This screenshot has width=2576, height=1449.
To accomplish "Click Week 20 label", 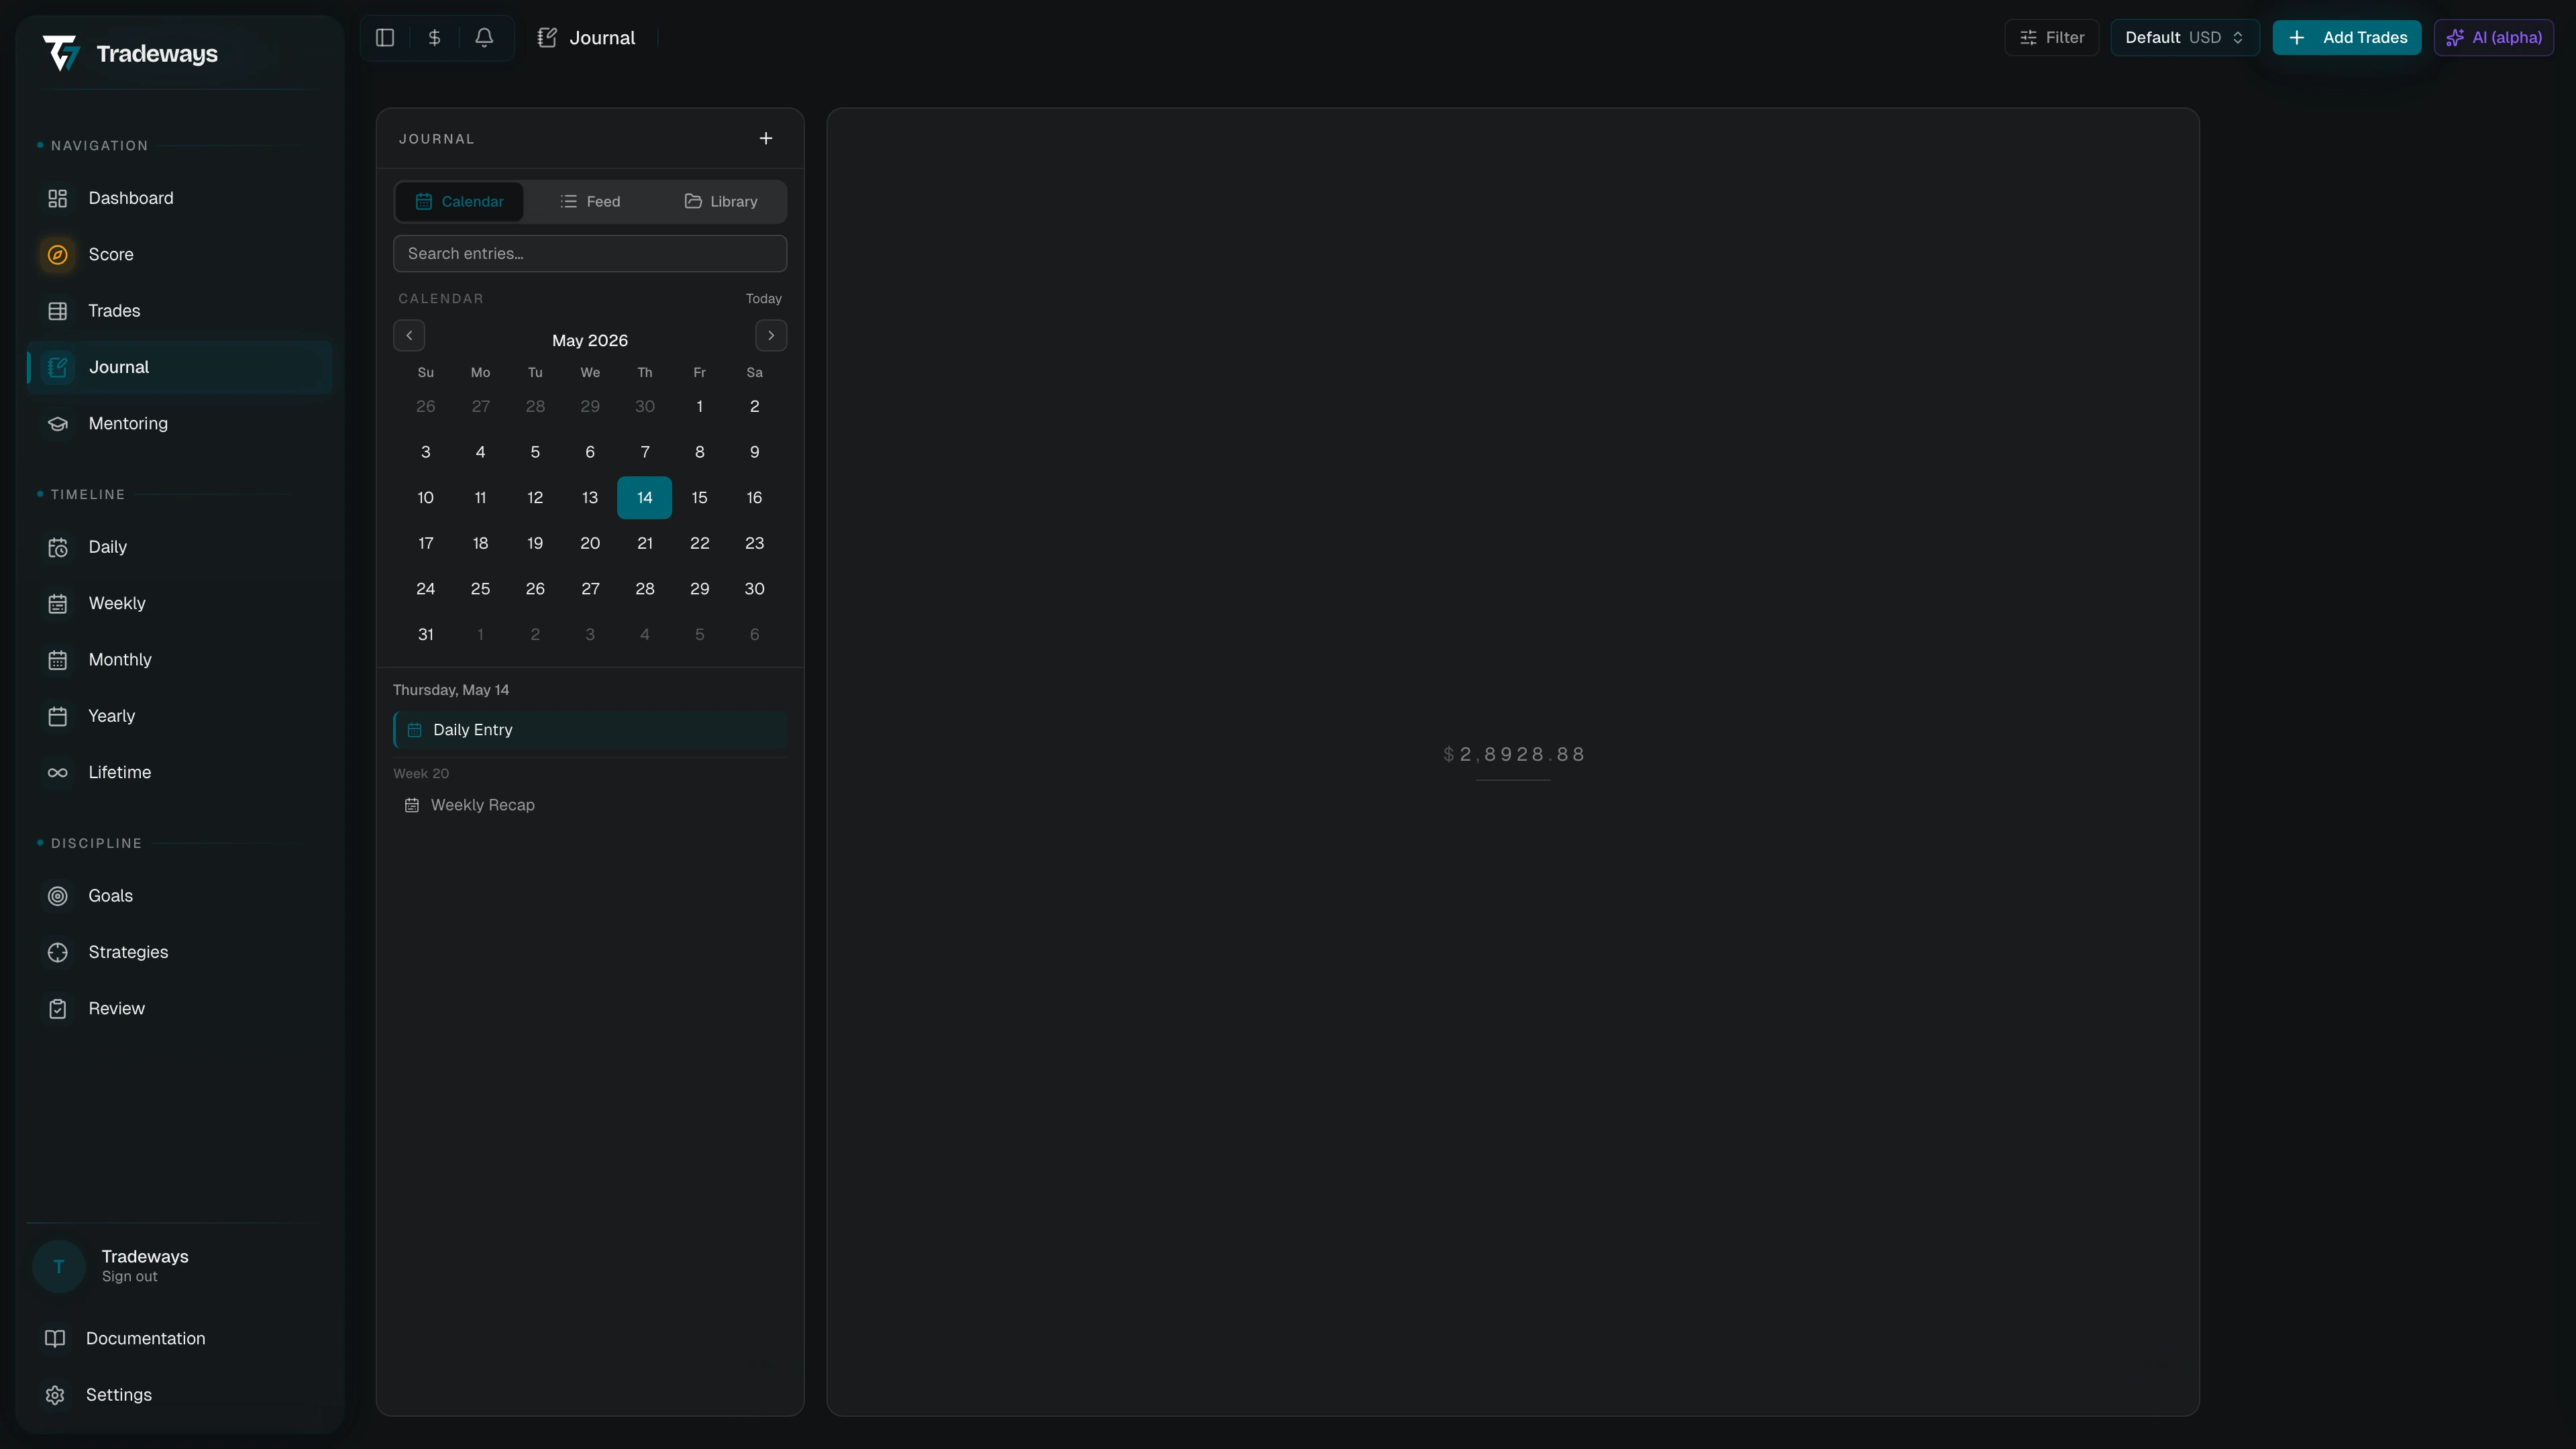I will 421,774.
